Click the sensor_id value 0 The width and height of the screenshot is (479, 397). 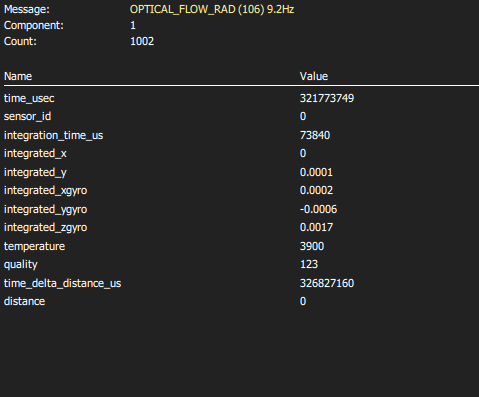(x=303, y=116)
